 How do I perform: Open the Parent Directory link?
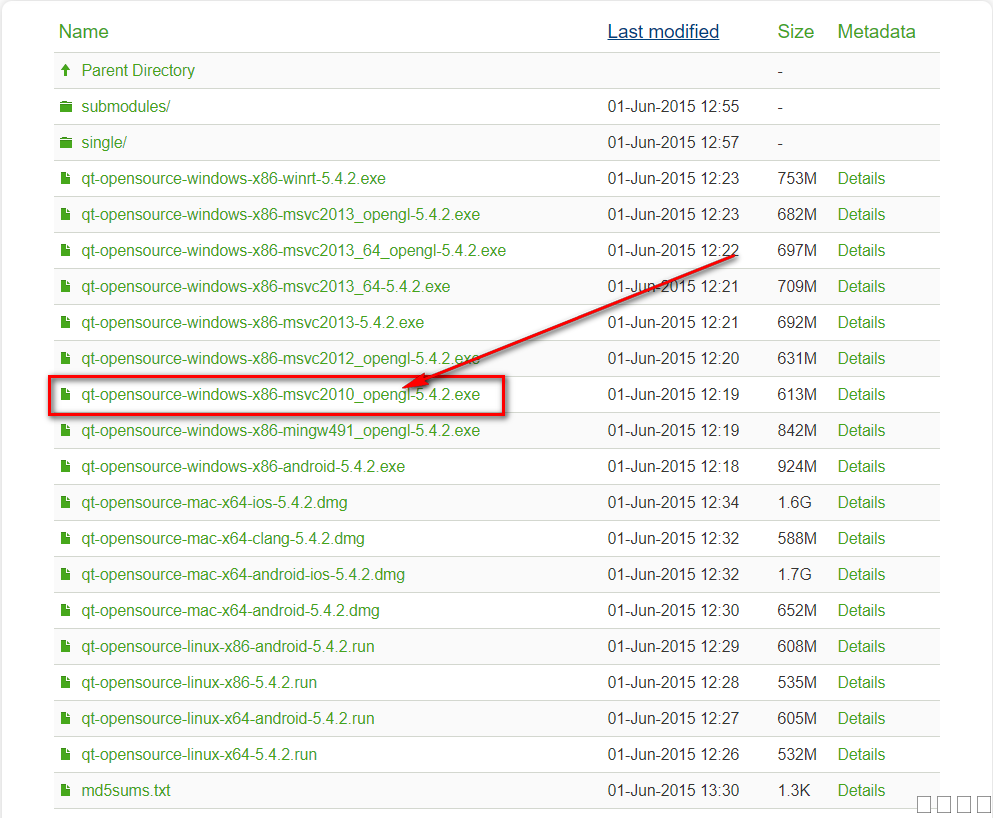click(138, 70)
